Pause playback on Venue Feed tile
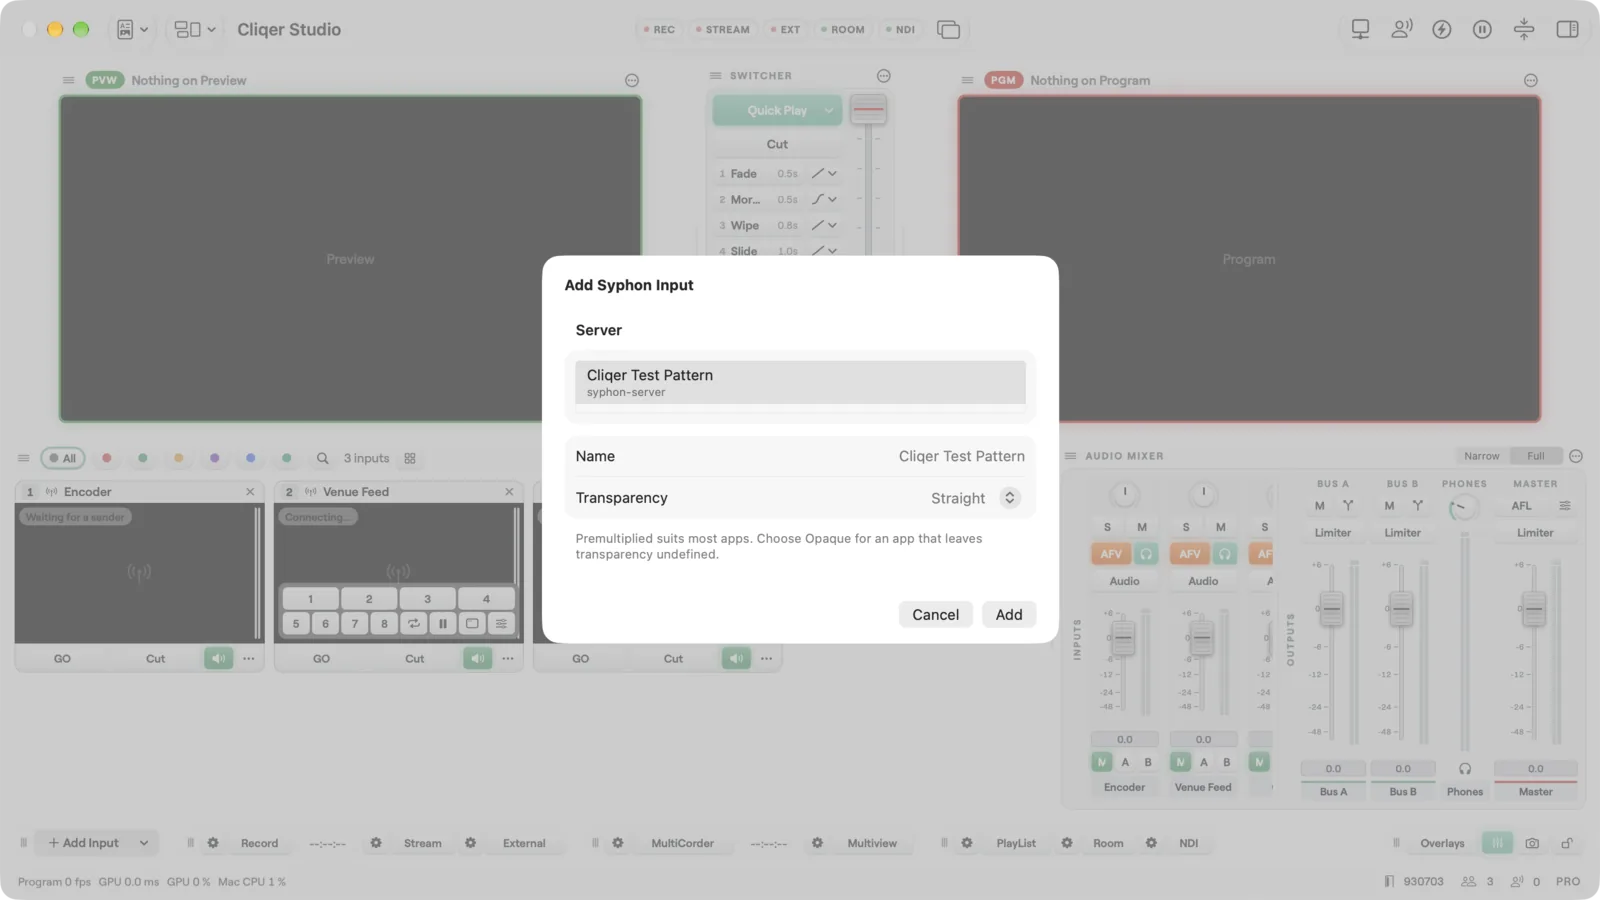This screenshot has height=900, width=1600. point(443,624)
